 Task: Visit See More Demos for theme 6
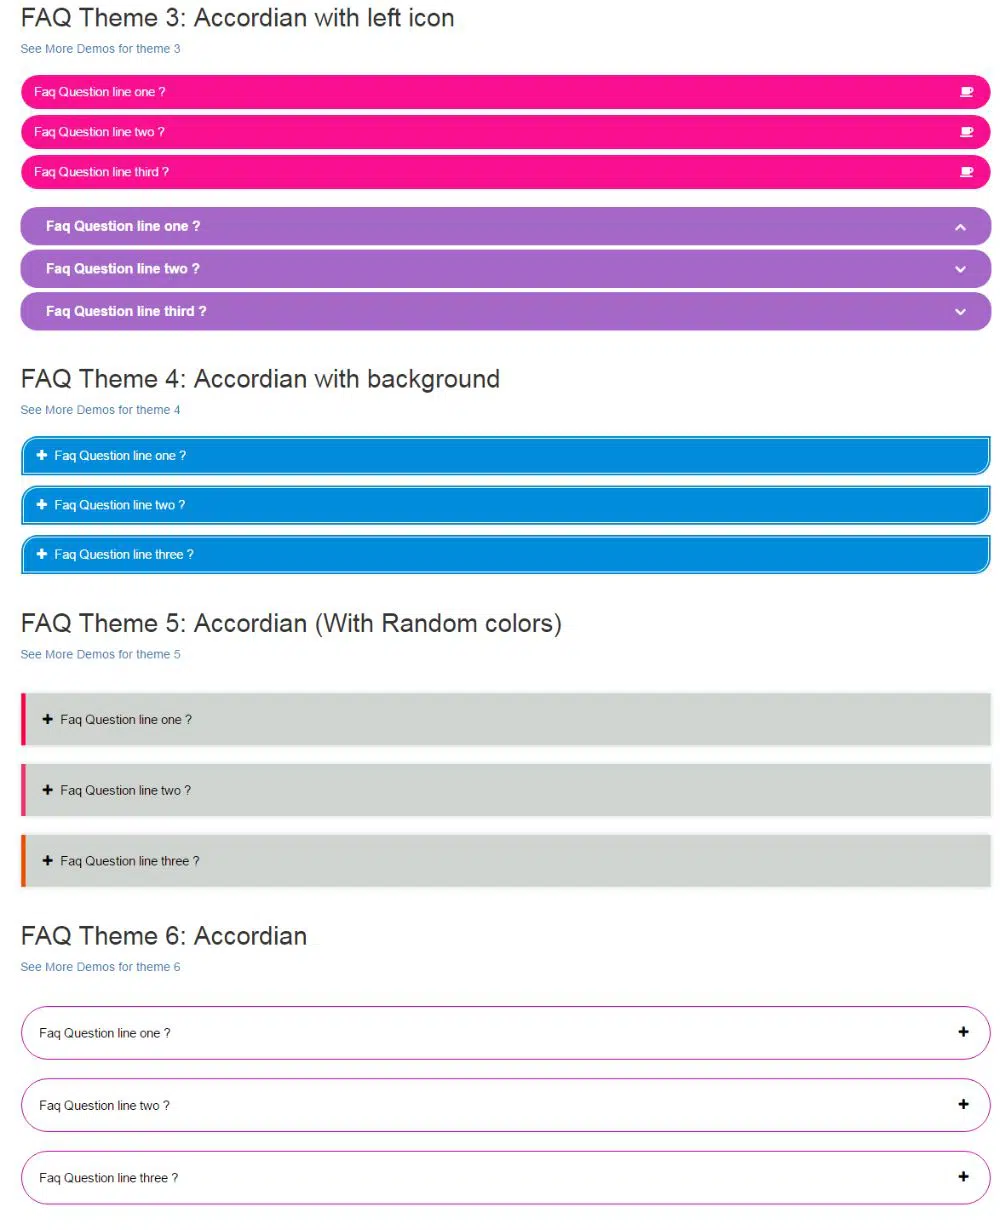100,967
